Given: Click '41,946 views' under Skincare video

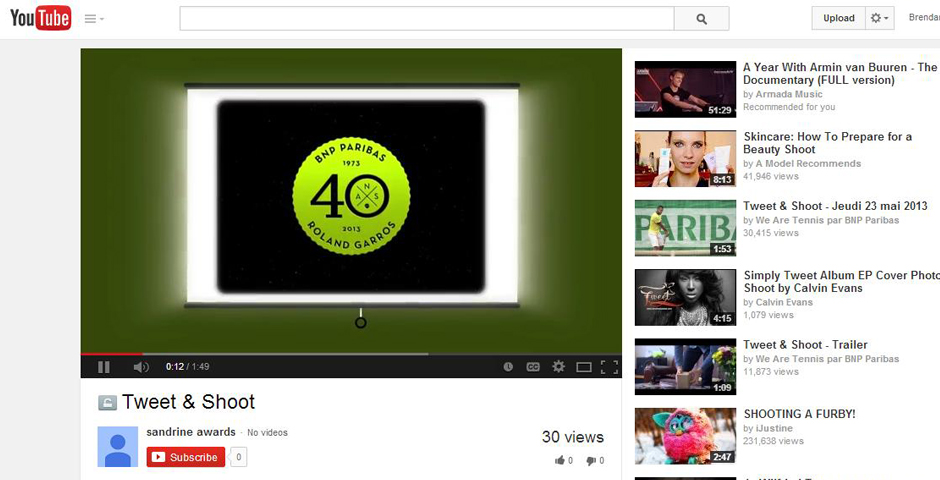Looking at the screenshot, I should click(771, 176).
